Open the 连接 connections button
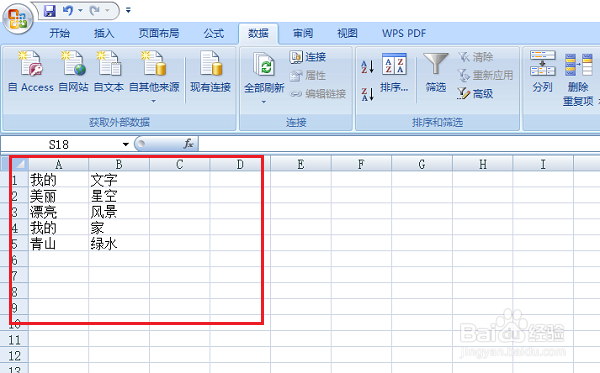The image size is (600, 373). [x=308, y=57]
